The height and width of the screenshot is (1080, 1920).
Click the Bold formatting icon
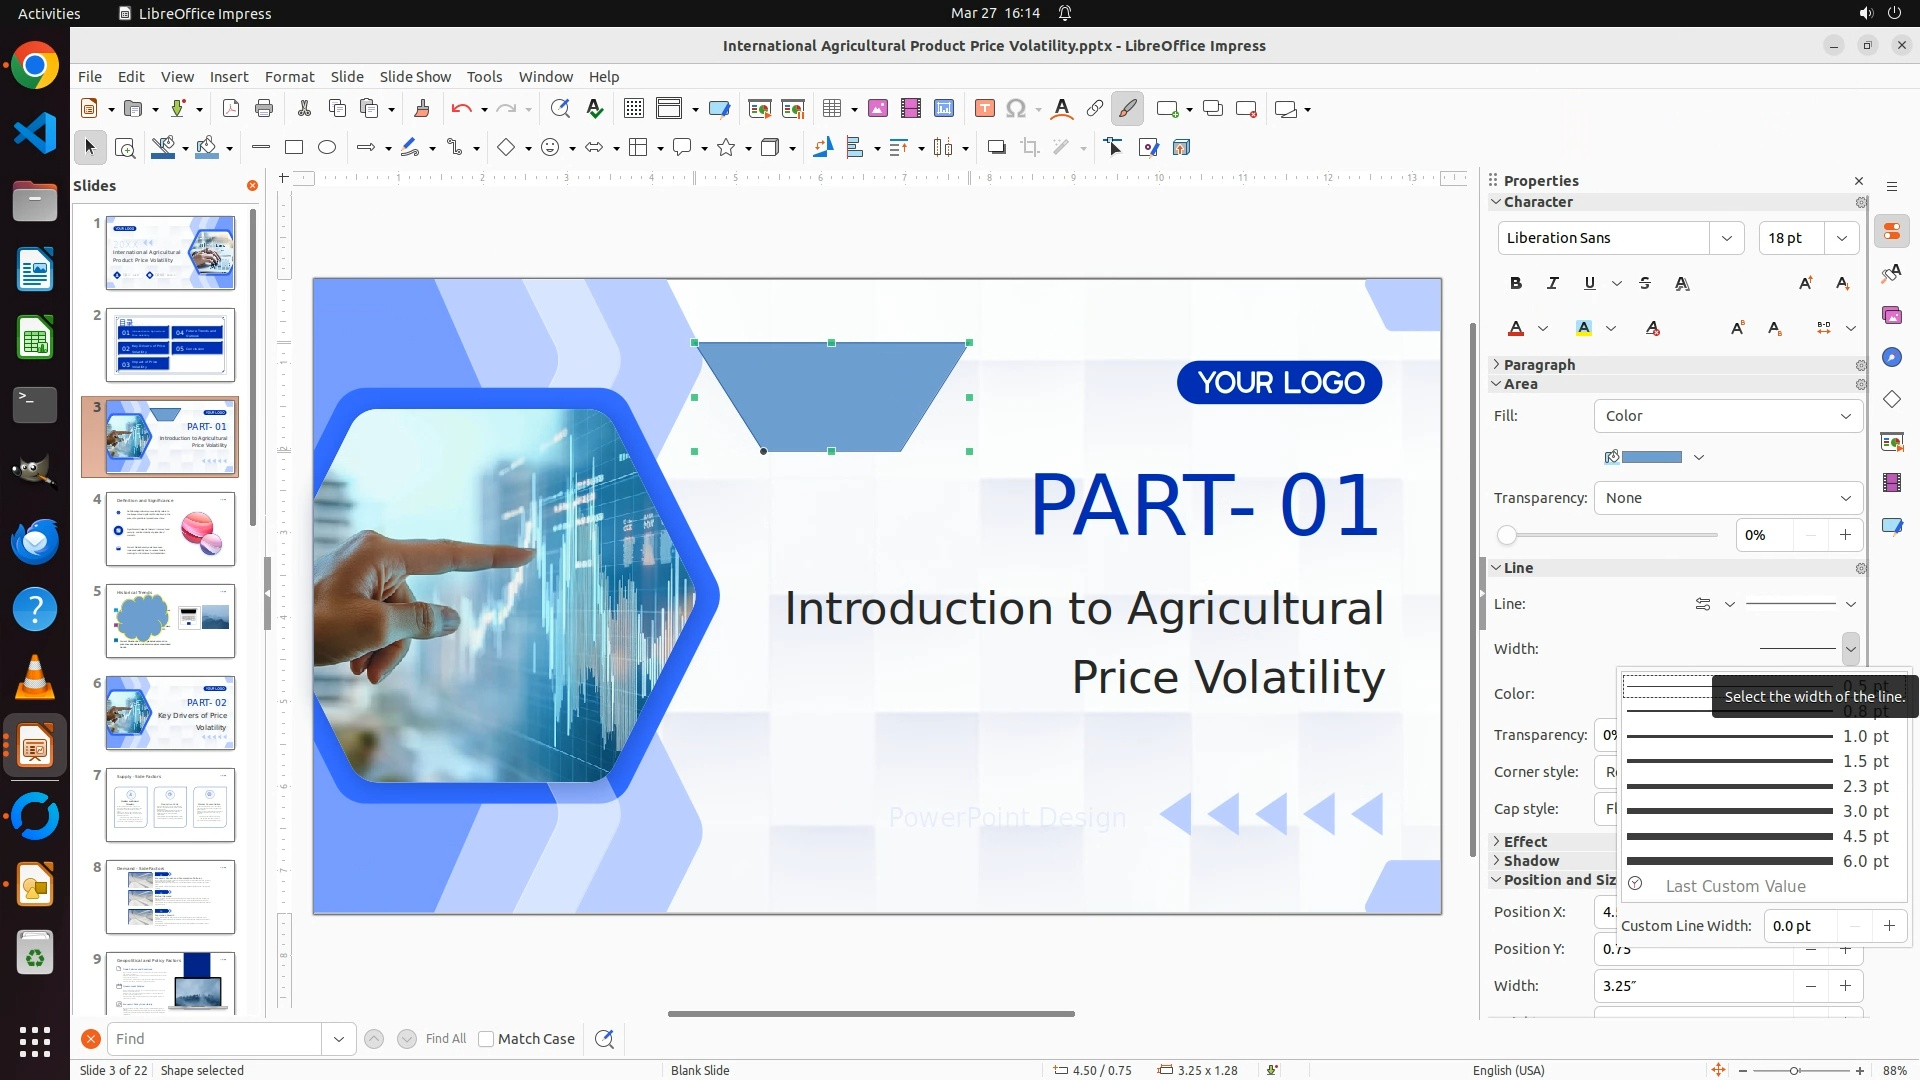pyautogui.click(x=1516, y=284)
